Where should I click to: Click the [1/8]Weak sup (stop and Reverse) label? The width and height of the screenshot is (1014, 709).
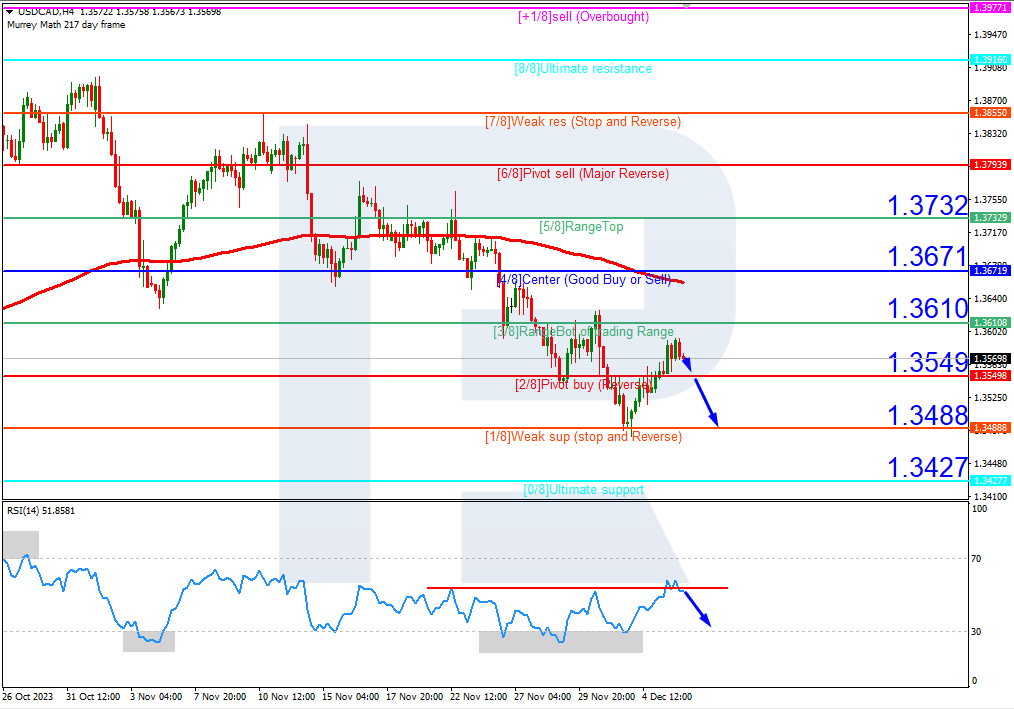[584, 437]
